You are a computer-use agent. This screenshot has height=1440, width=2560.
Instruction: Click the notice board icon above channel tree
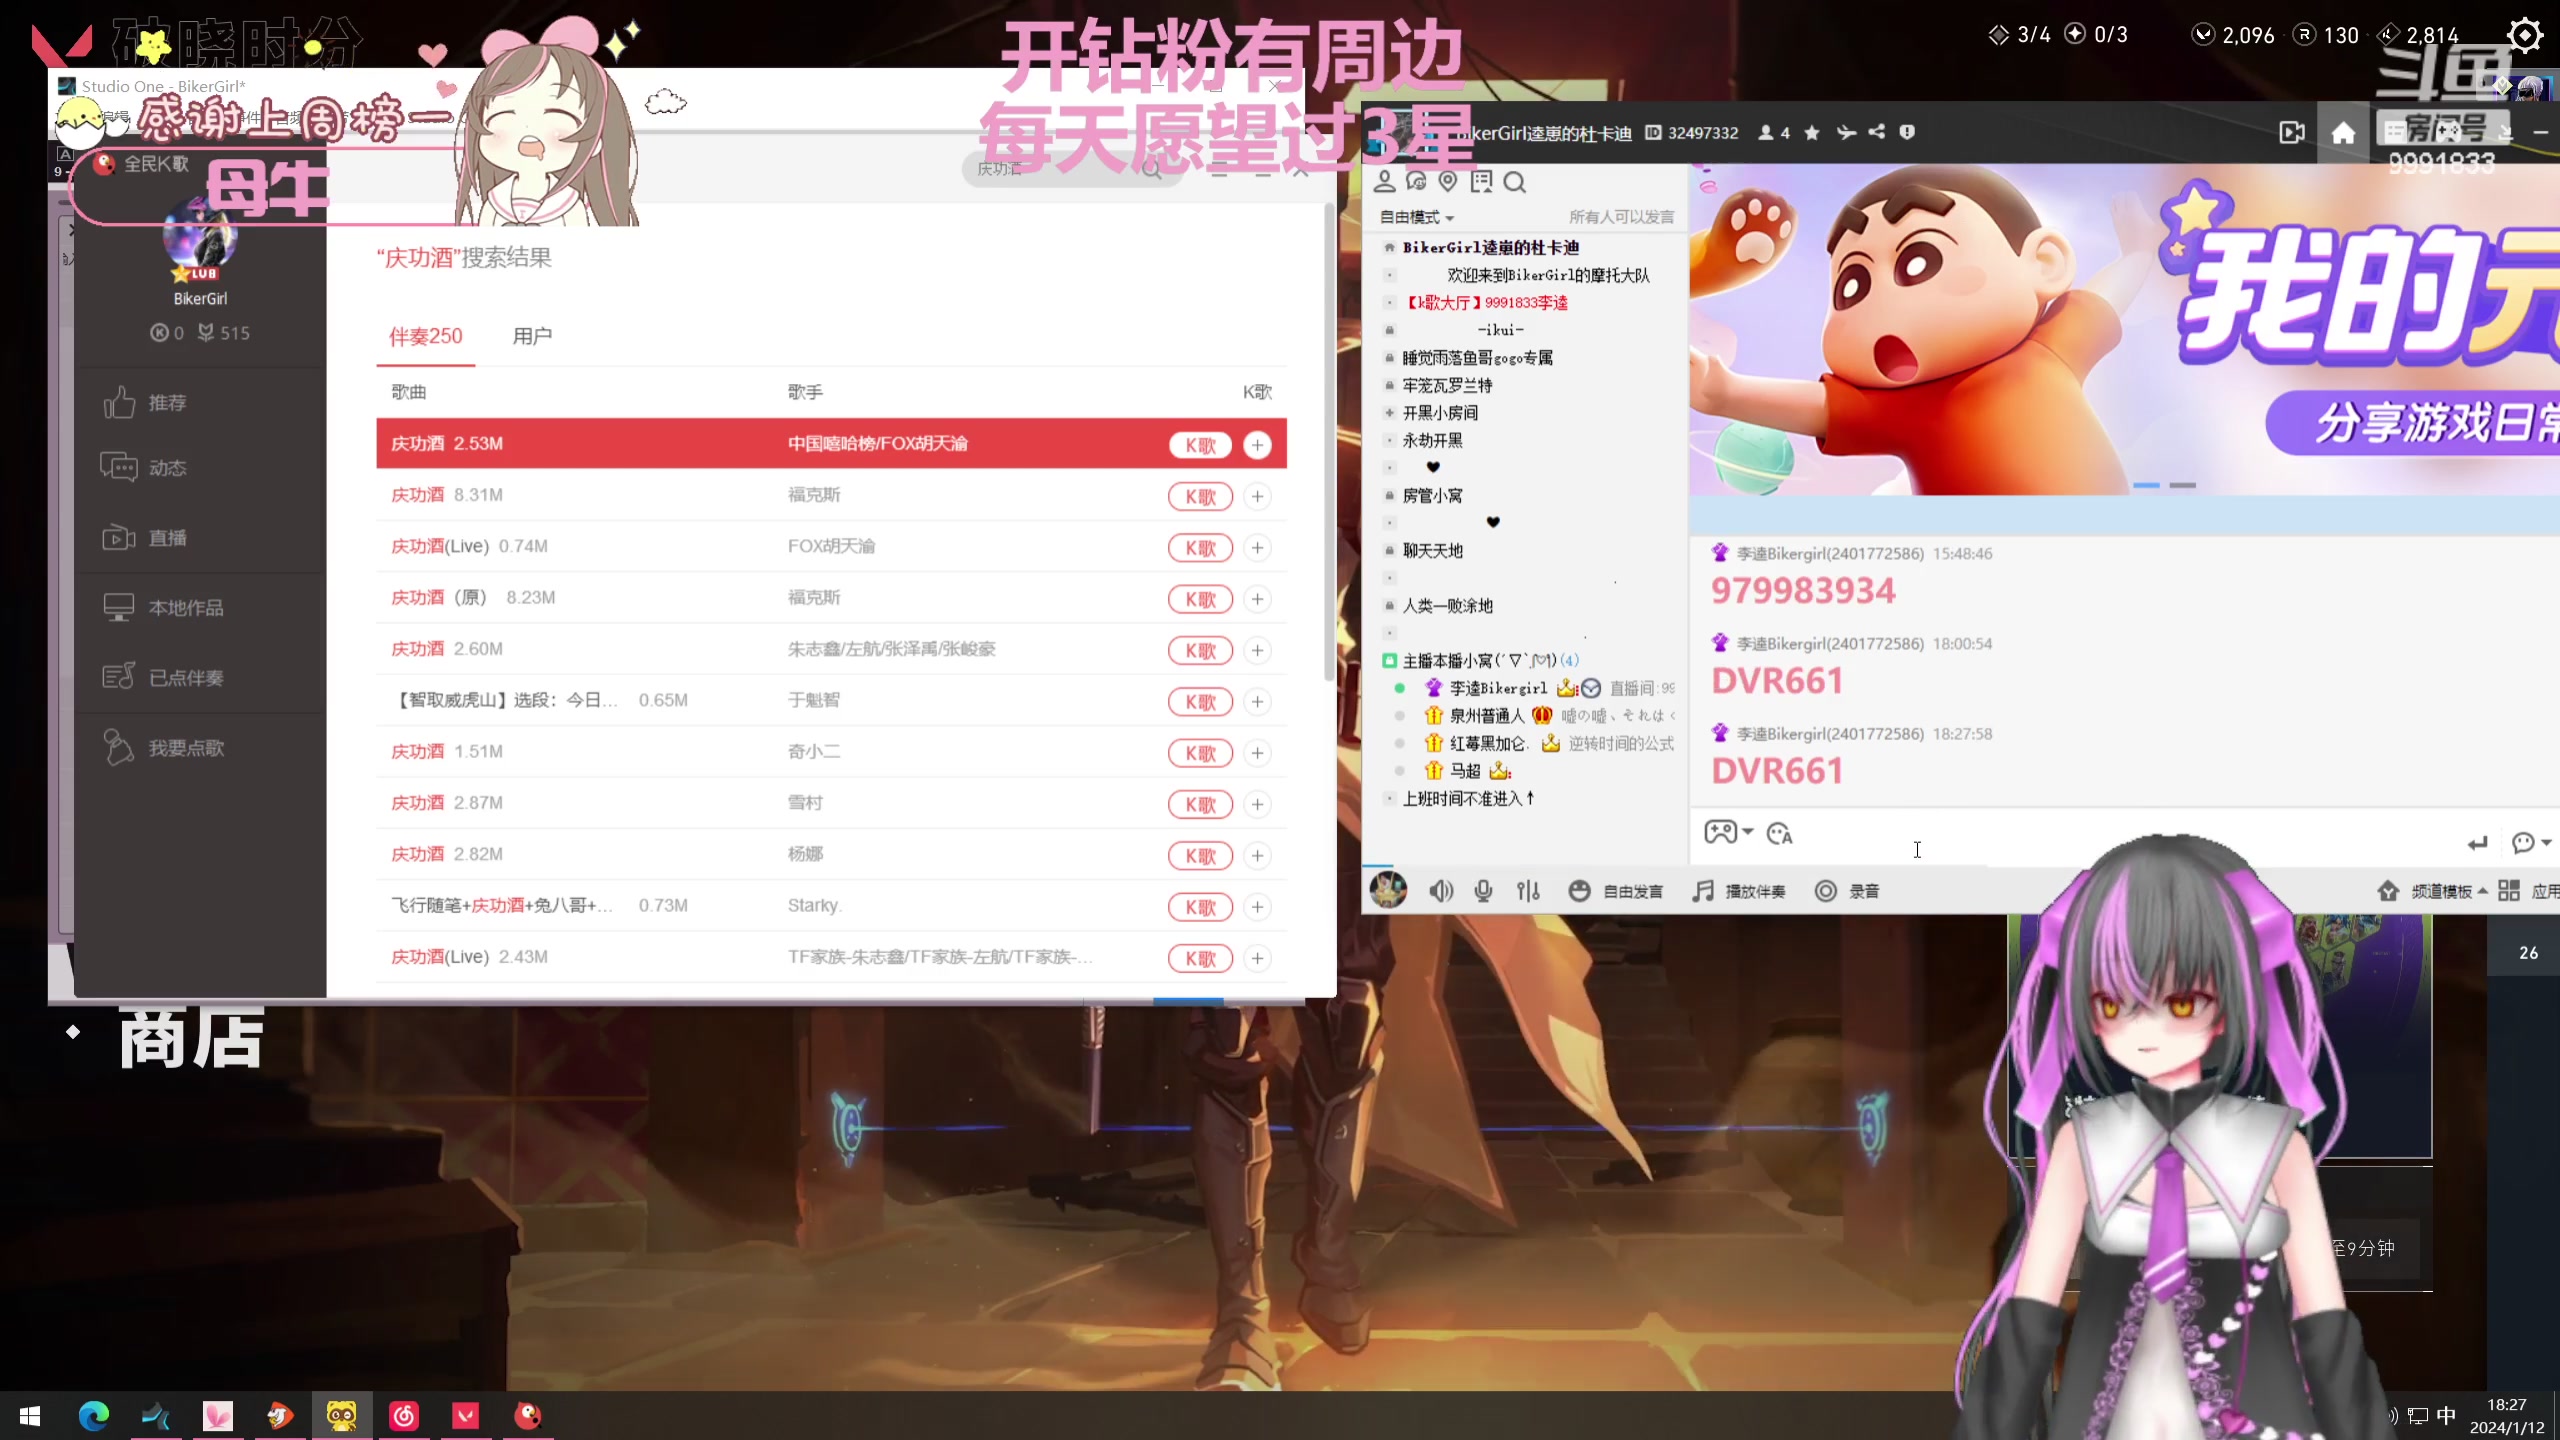1481,181
